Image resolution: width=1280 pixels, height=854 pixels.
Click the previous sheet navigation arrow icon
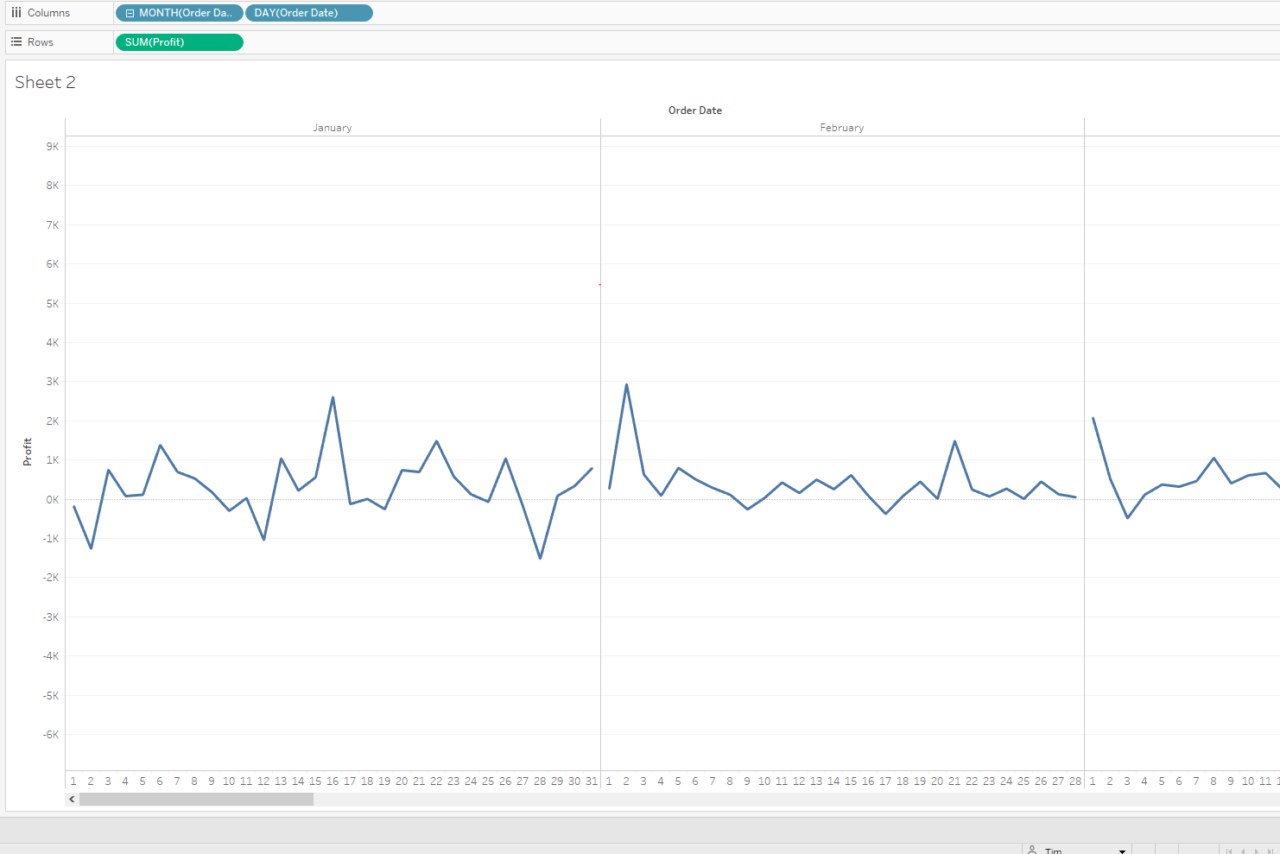coord(1243,850)
